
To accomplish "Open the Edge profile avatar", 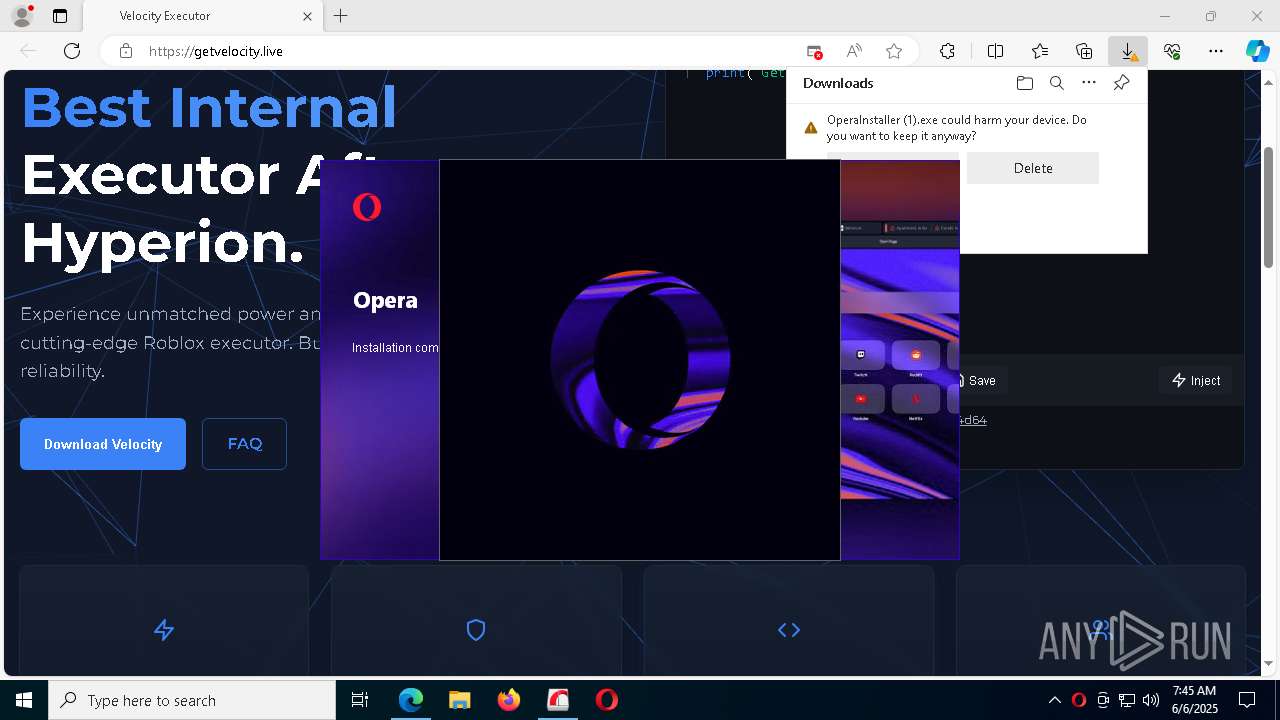I will pos(21,16).
